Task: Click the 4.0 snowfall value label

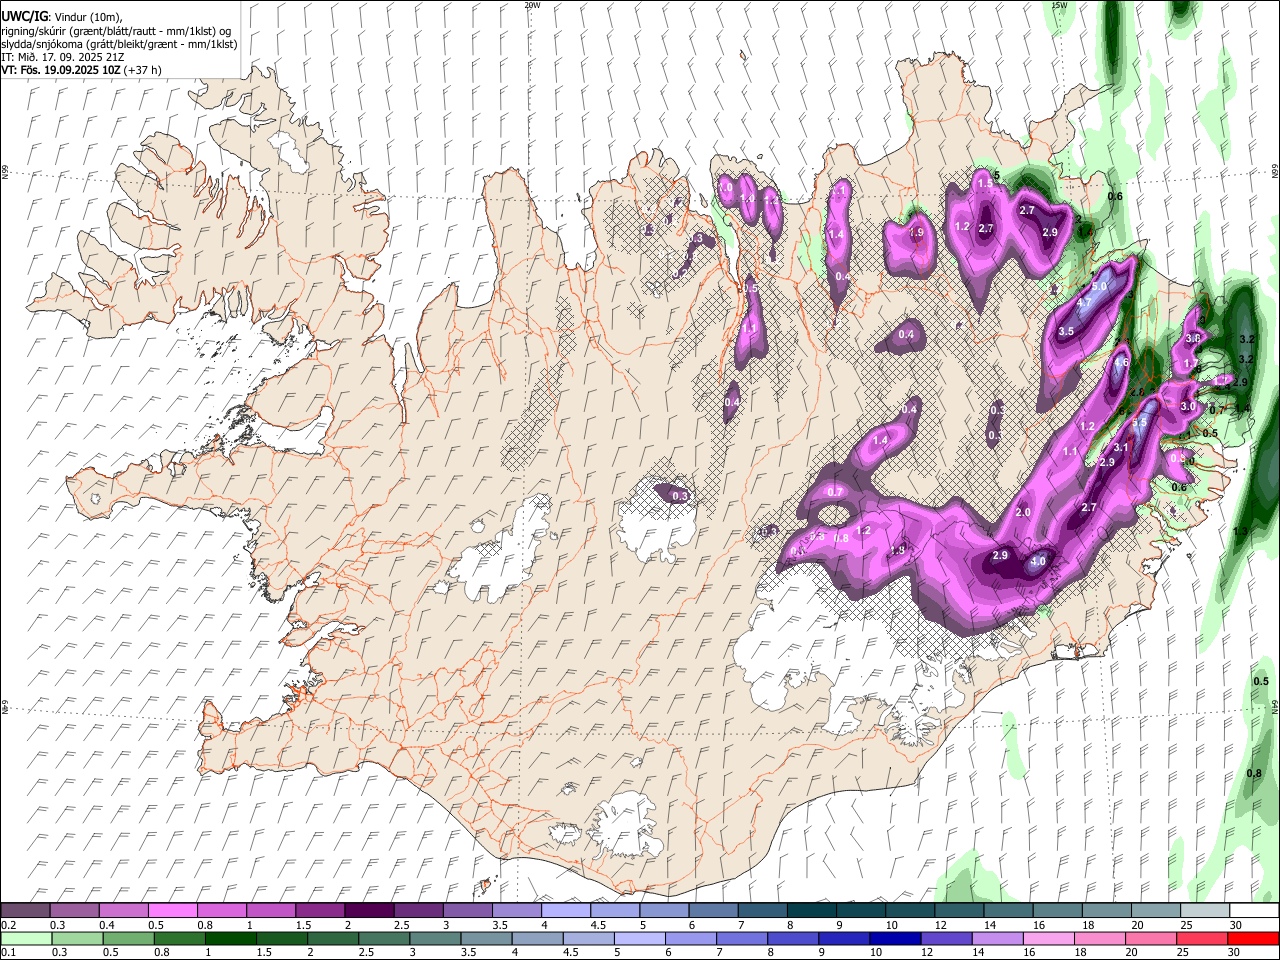Action: pyautogui.click(x=1038, y=562)
